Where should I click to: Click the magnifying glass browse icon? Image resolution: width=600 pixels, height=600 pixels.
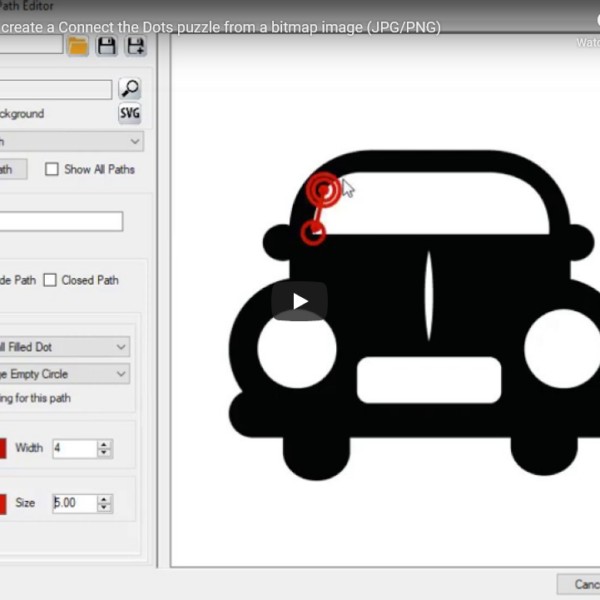tap(130, 89)
